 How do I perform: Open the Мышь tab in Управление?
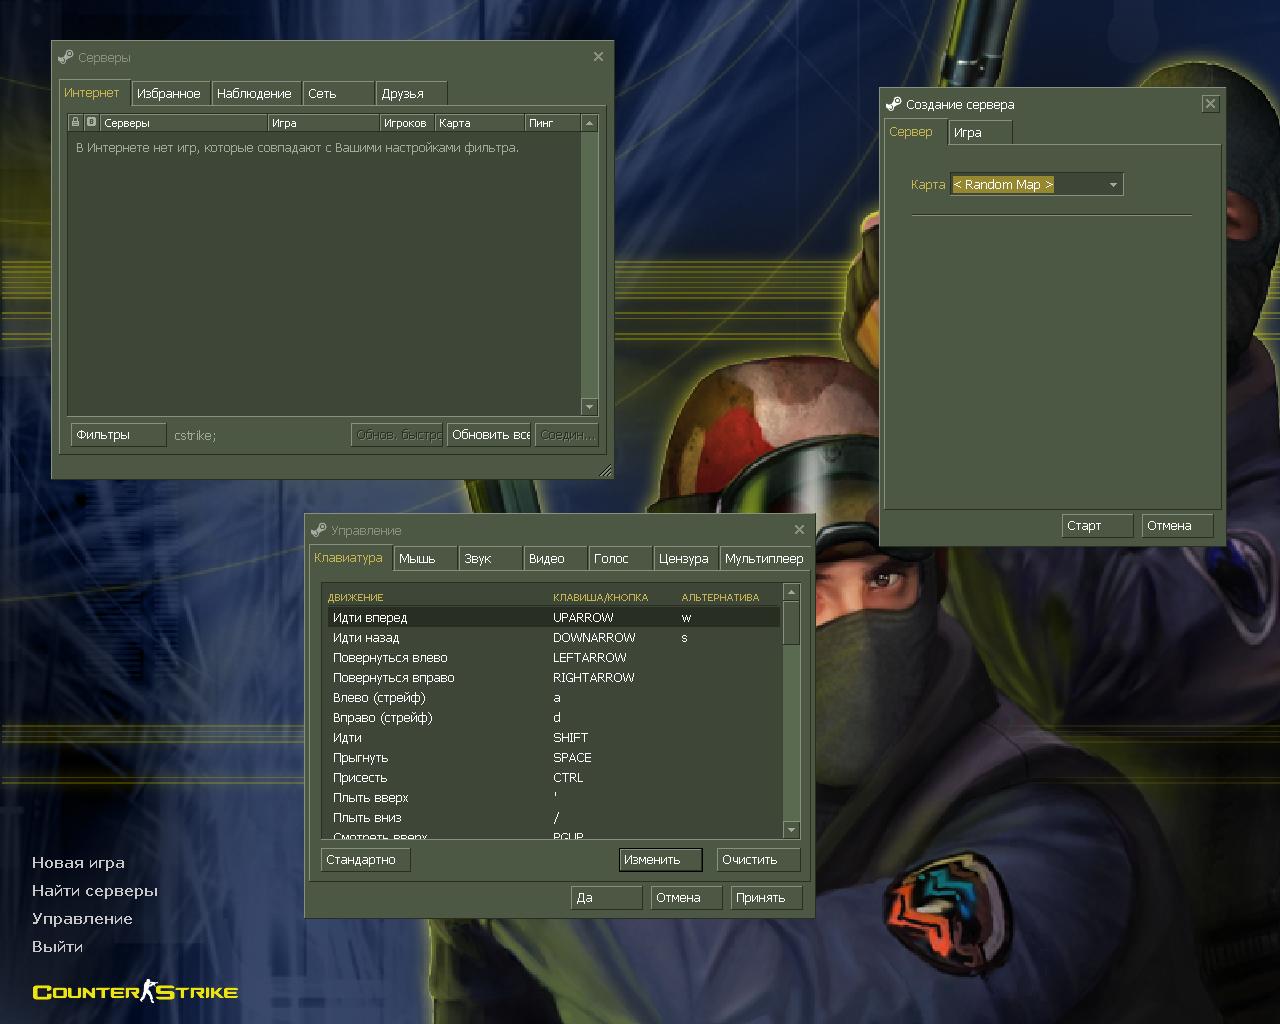[426, 558]
